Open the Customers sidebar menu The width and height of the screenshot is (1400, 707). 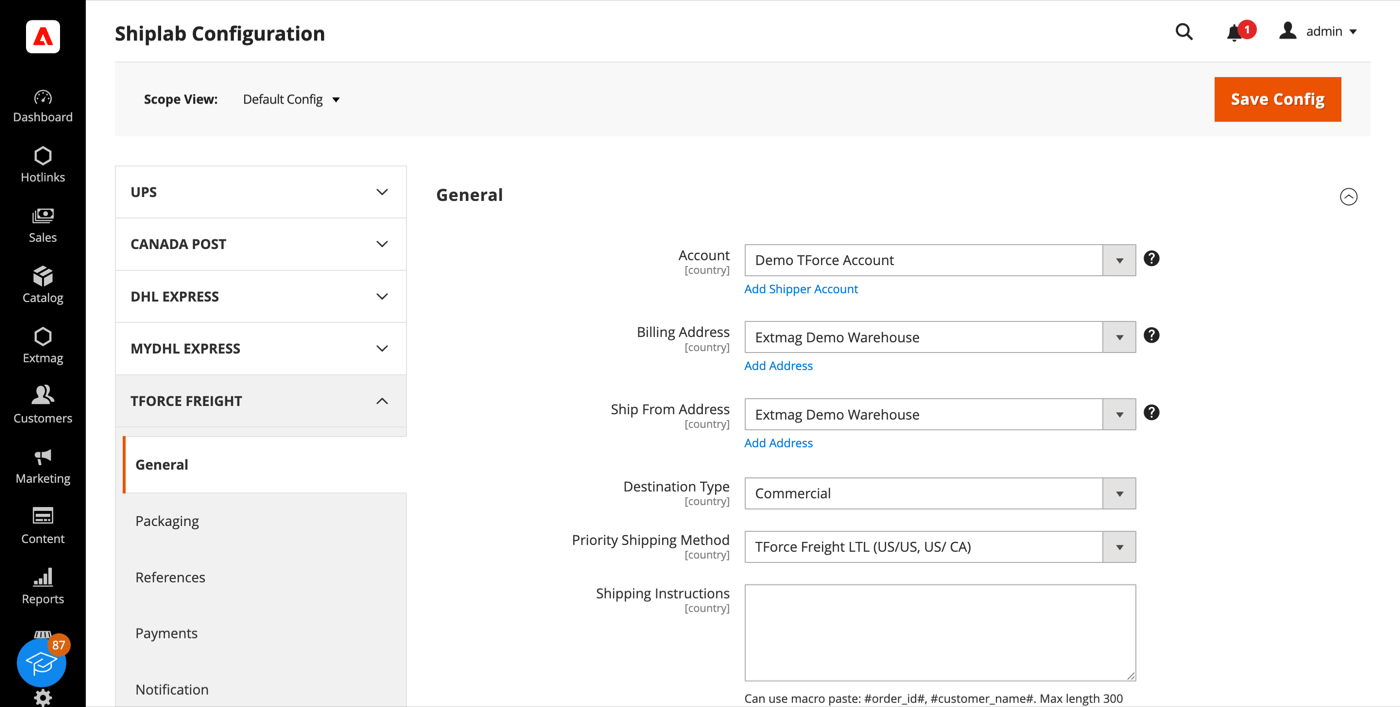[x=43, y=406]
